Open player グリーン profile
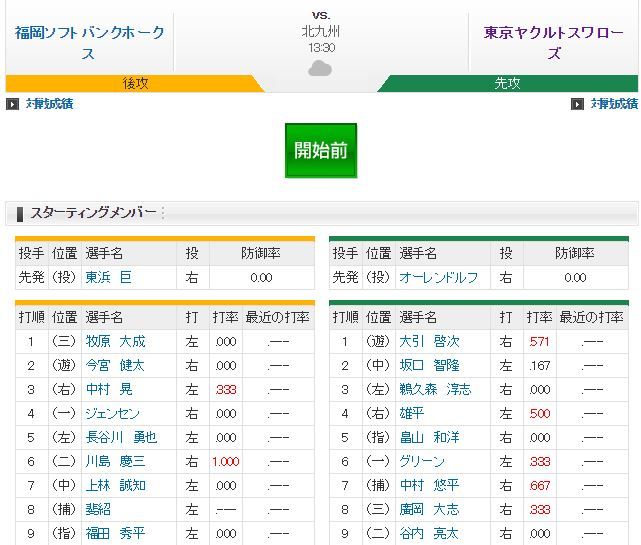Screen dimensions: 641x545 coord(422,462)
